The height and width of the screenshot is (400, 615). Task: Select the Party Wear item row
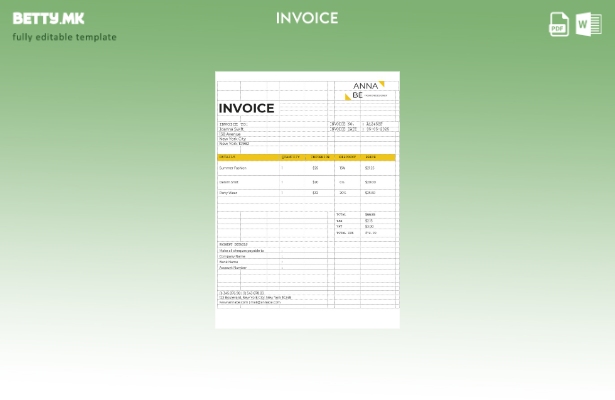pos(228,193)
